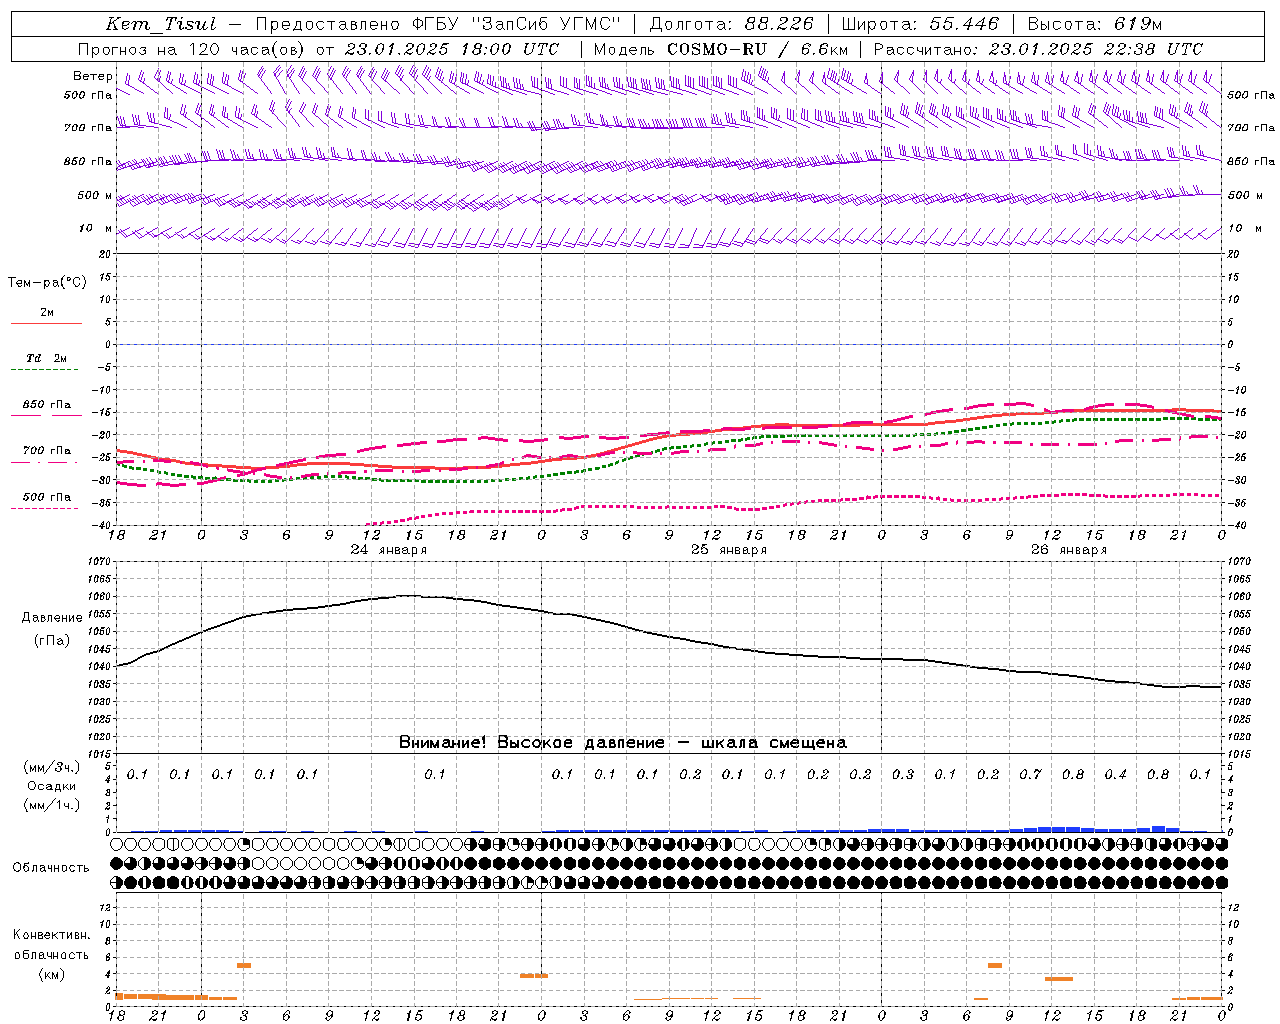Click the (мм/1ч.) units label
Image resolution: width=1280 pixels, height=1024 pixels.
[52, 805]
